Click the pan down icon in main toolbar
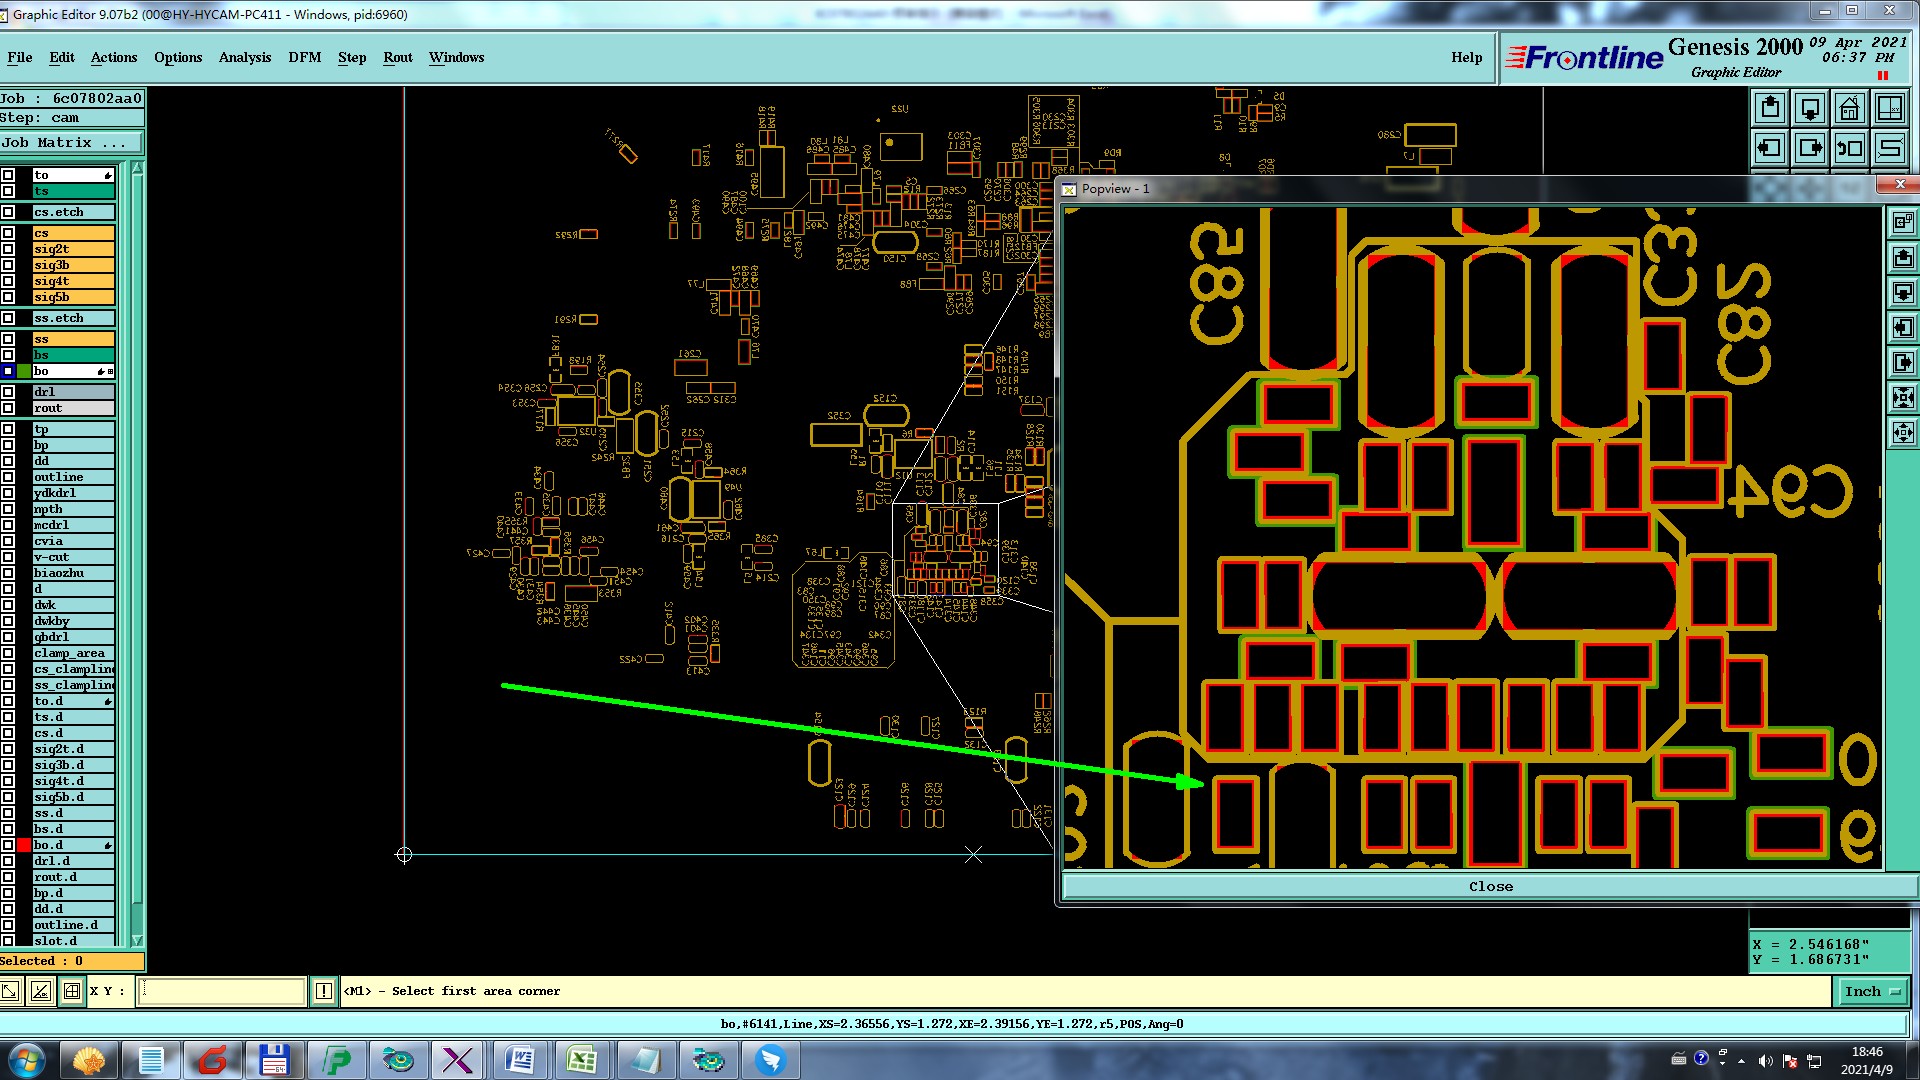Image resolution: width=1920 pixels, height=1080 pixels. (1809, 108)
